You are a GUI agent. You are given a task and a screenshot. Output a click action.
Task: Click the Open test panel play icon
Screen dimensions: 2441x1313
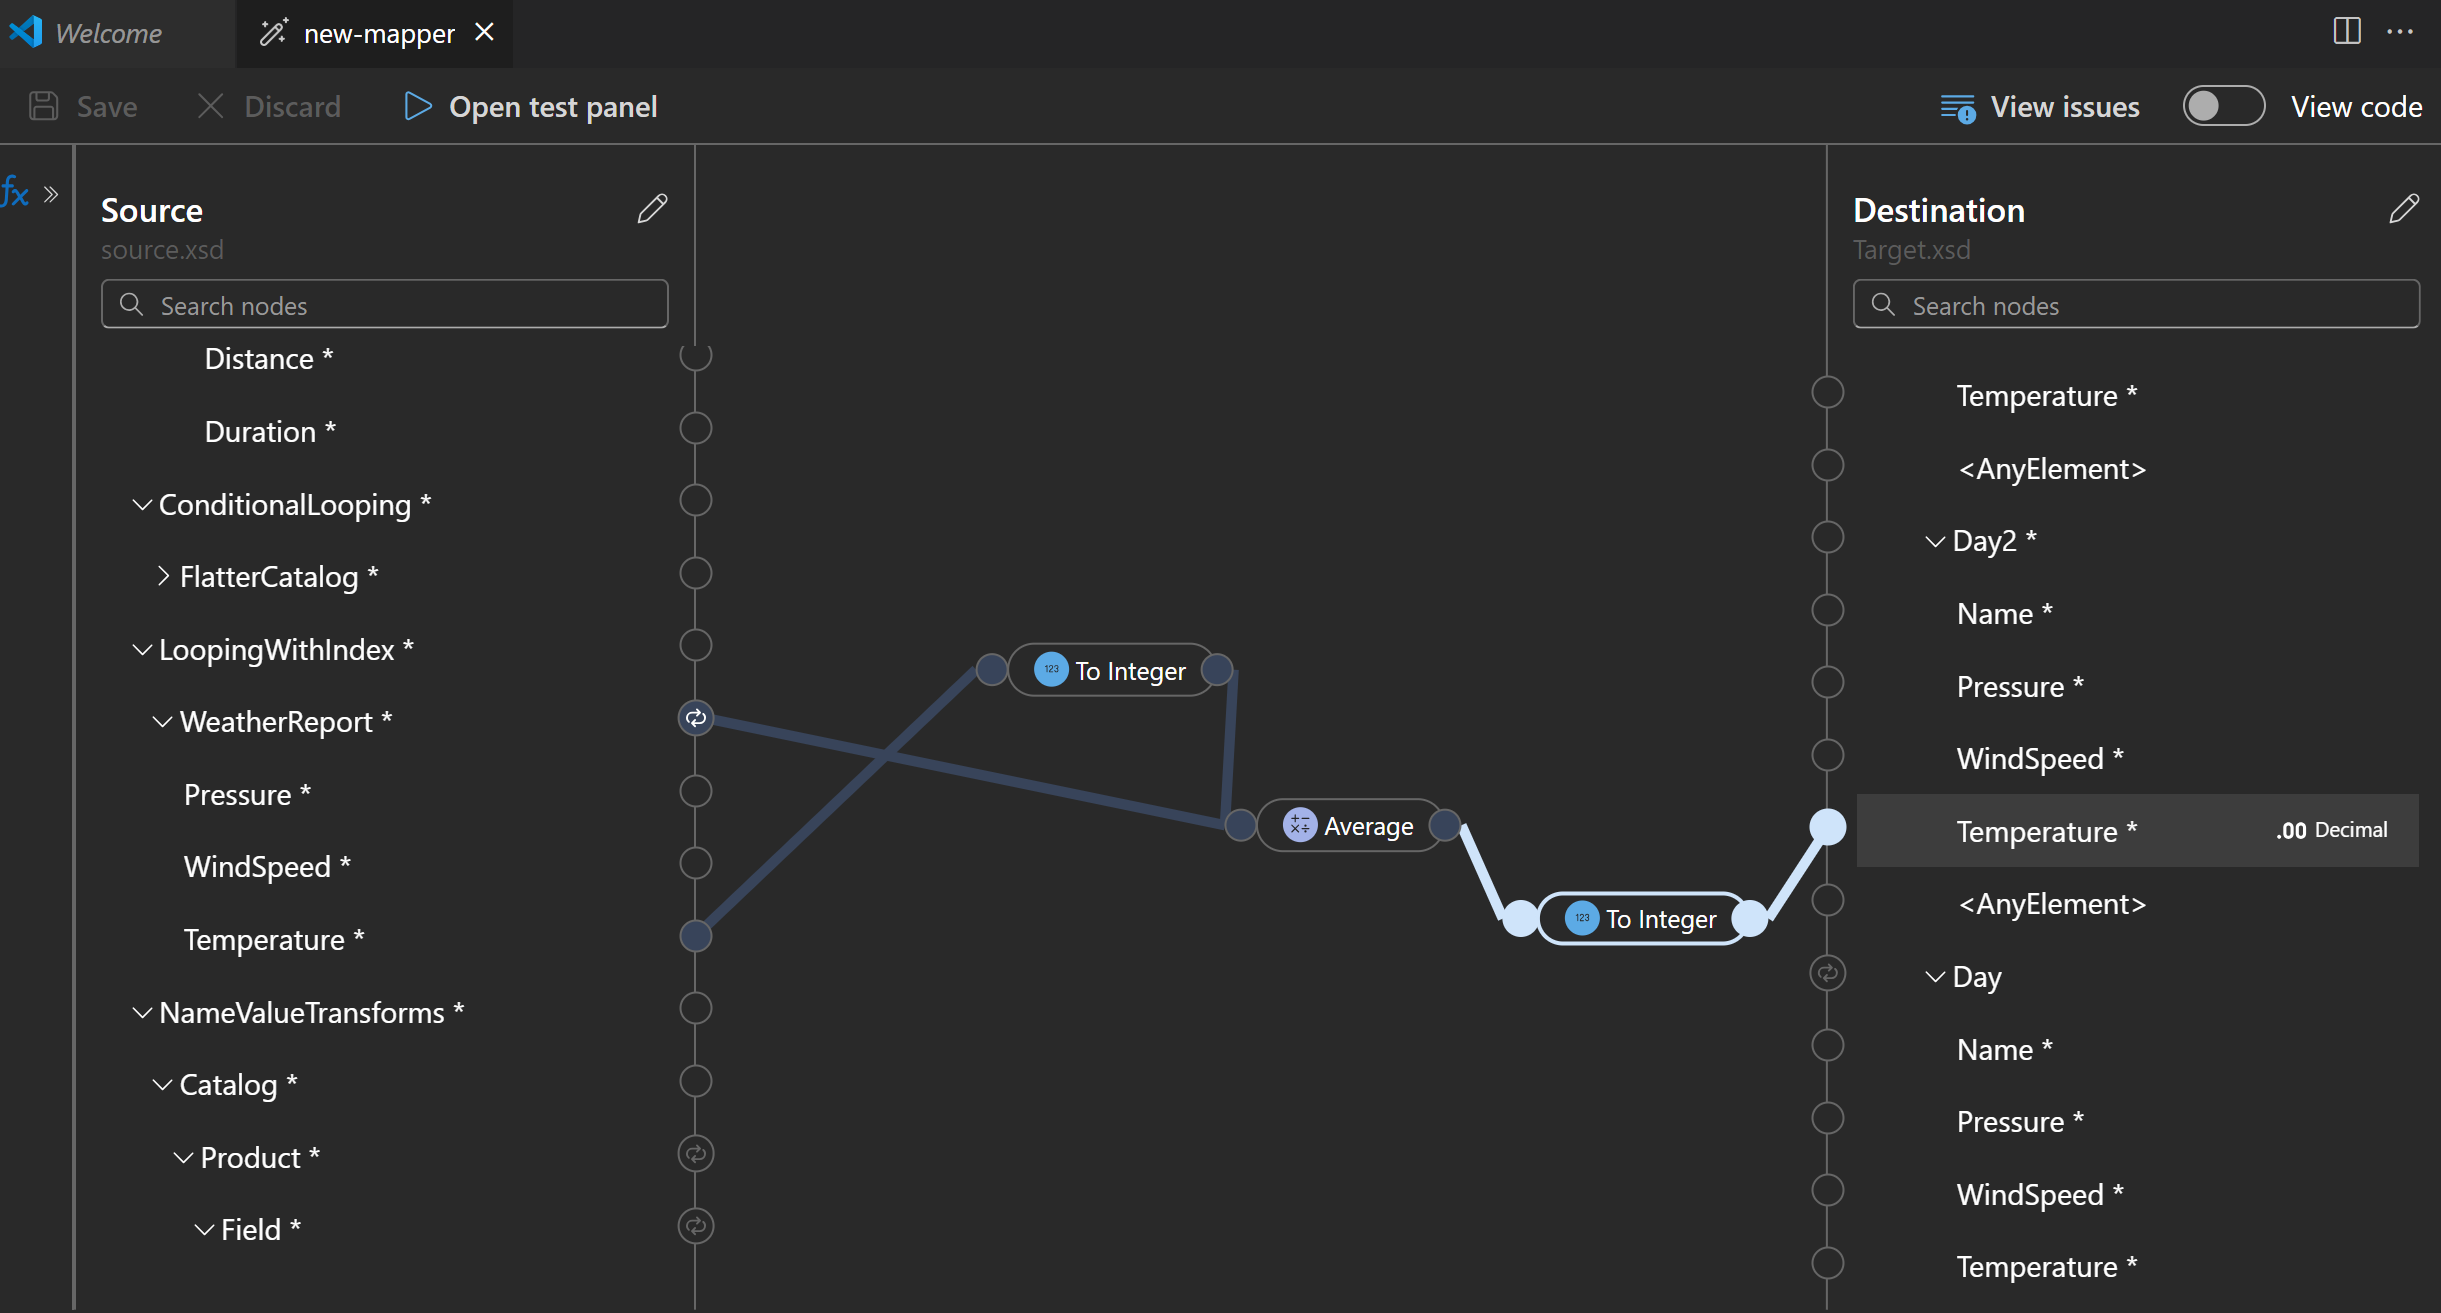coord(418,106)
